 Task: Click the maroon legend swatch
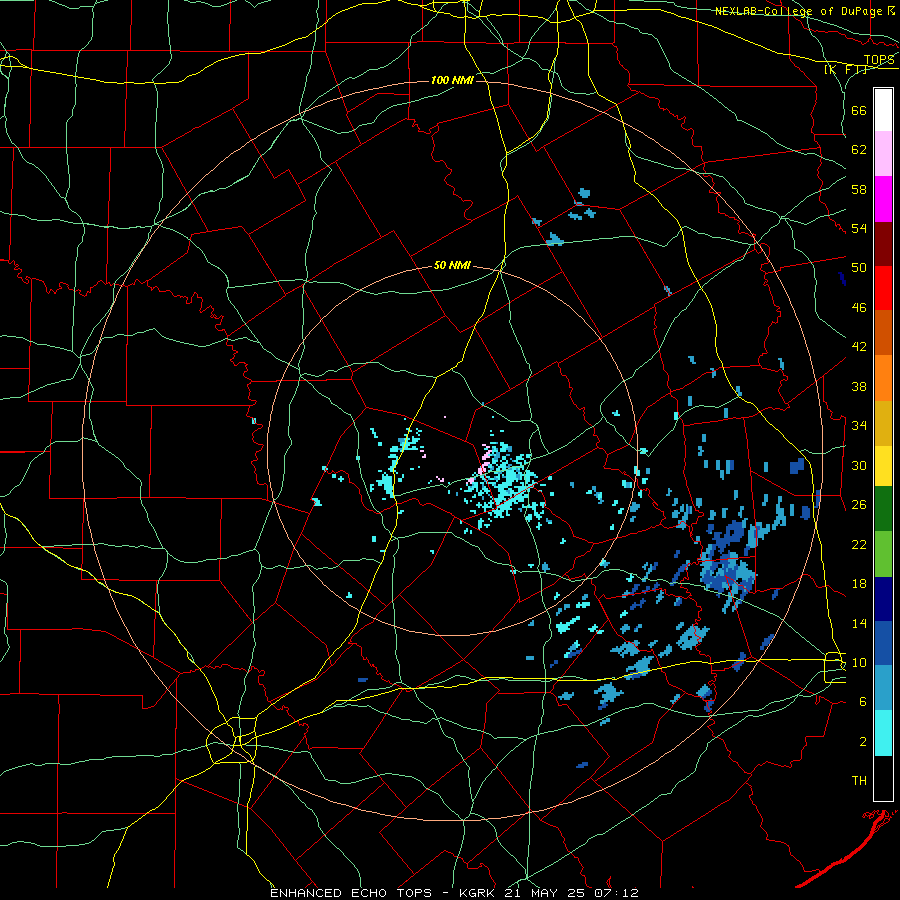click(883, 244)
